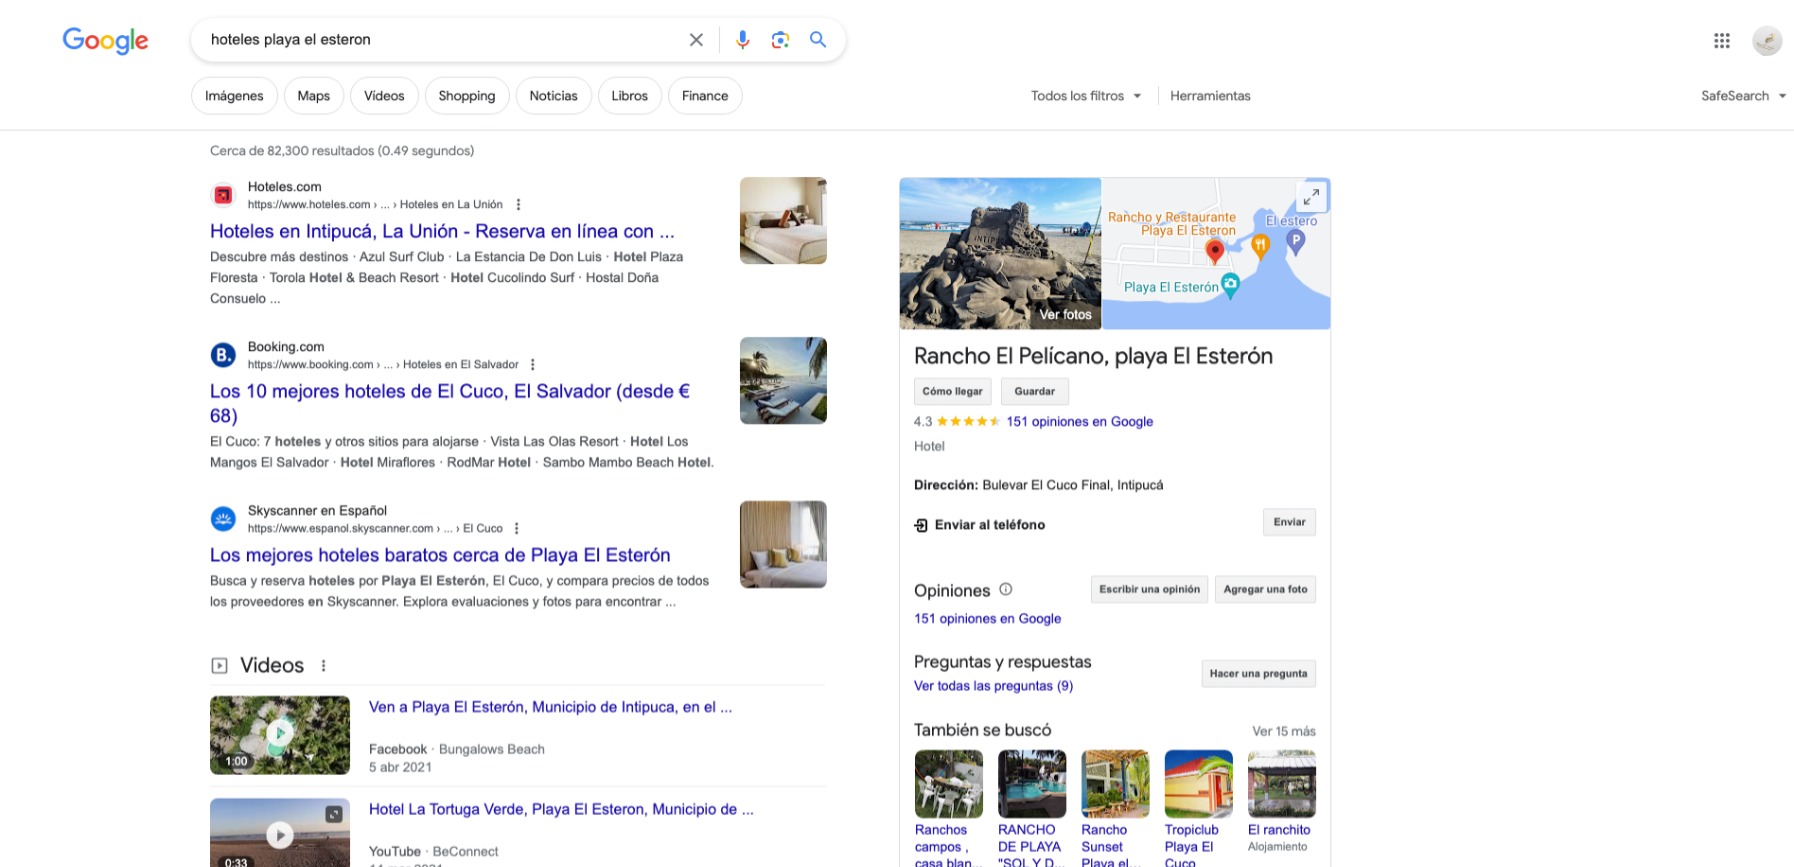Open Ven a Playa El Esterón video link

550,707
